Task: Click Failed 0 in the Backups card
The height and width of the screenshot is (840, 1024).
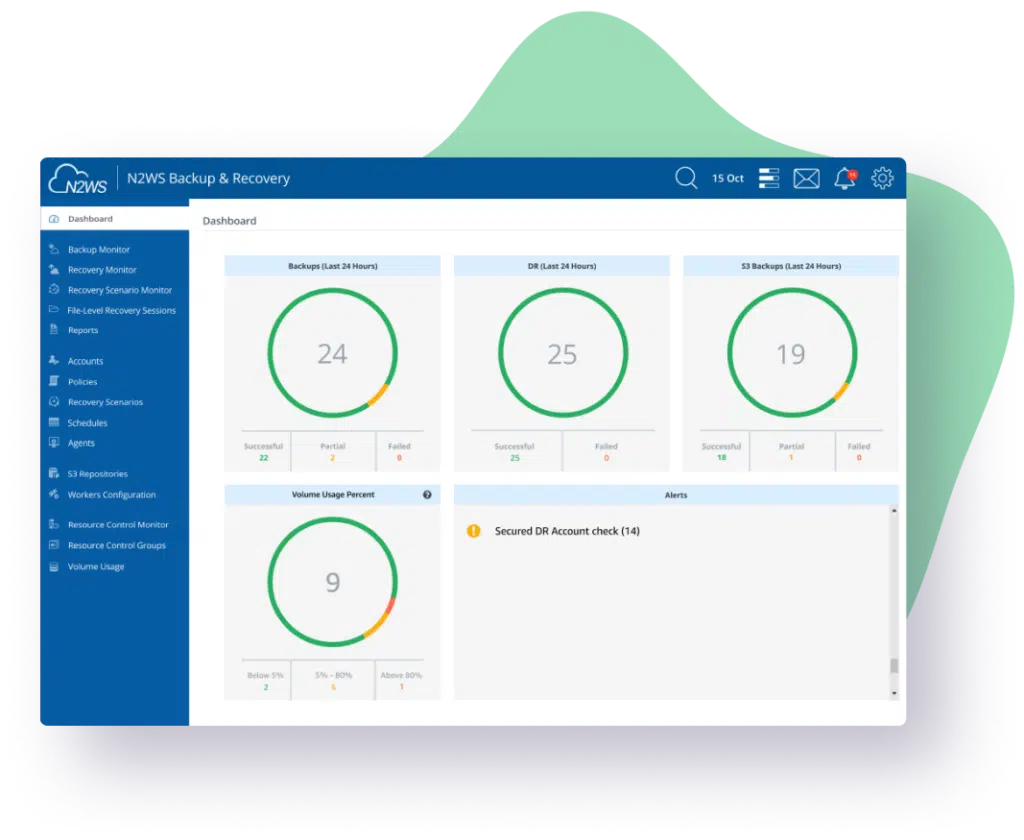Action: click(399, 451)
